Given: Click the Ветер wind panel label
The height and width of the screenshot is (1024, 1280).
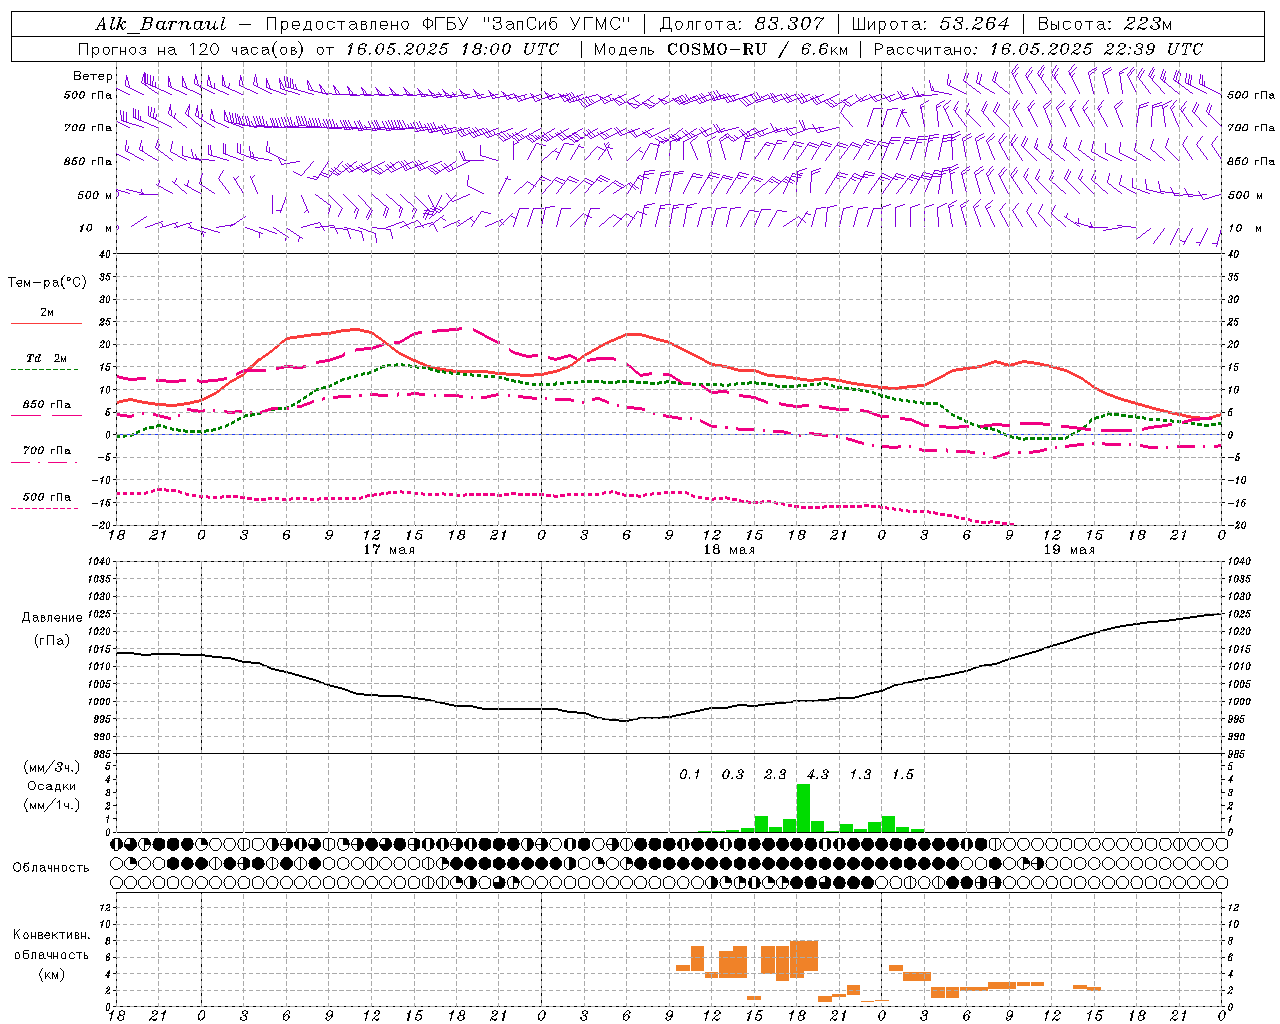Looking at the screenshot, I should click(92, 76).
